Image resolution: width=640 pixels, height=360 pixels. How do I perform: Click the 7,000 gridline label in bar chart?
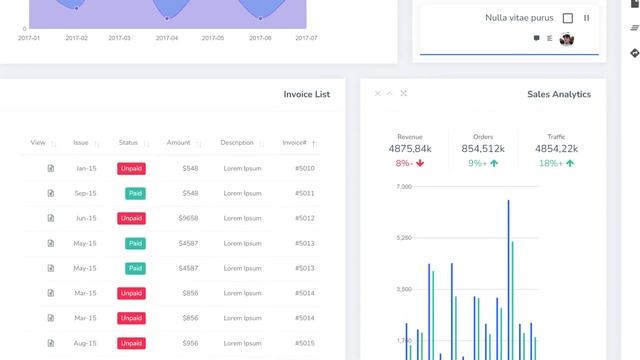pos(404,187)
